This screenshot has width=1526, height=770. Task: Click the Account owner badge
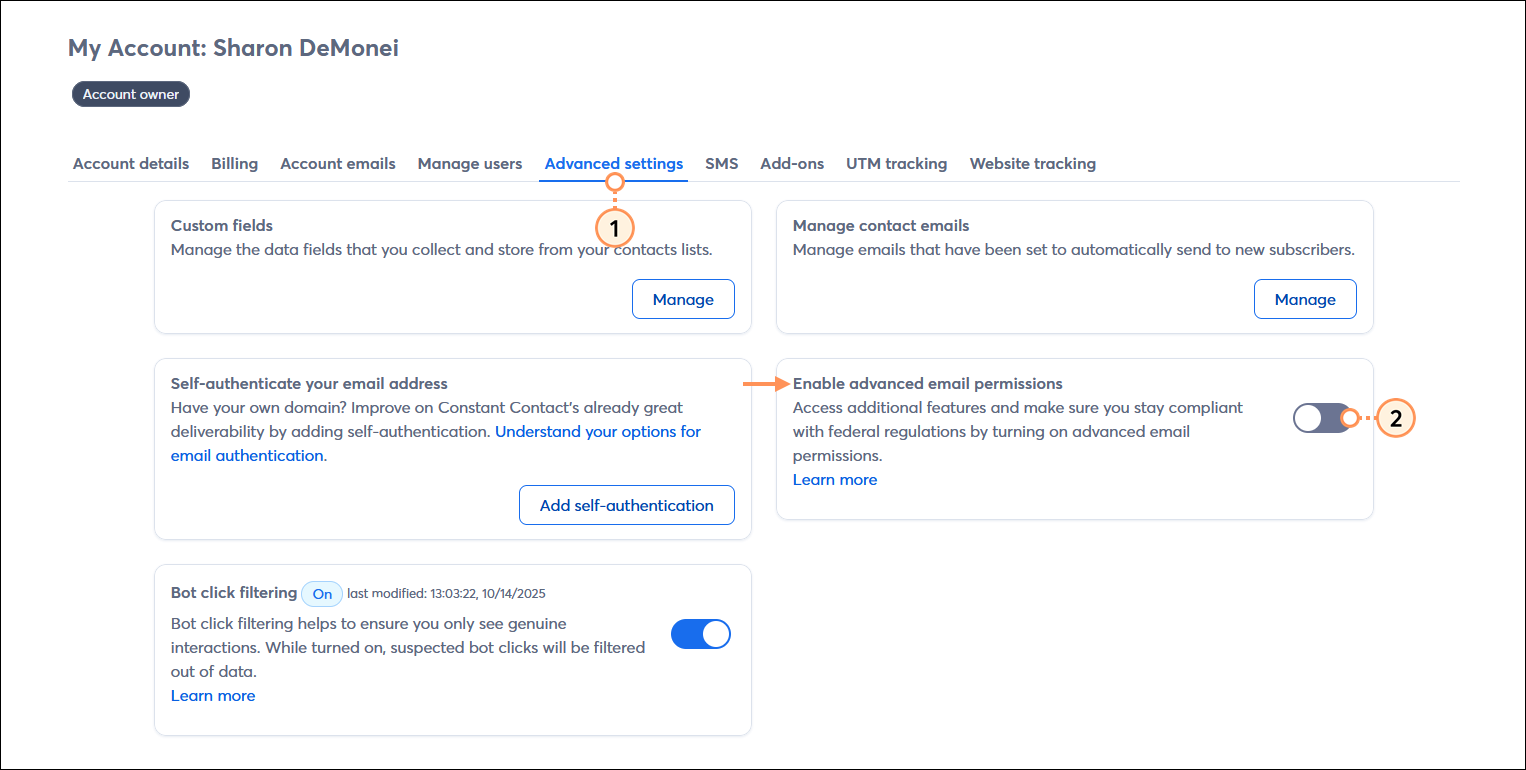[x=130, y=93]
